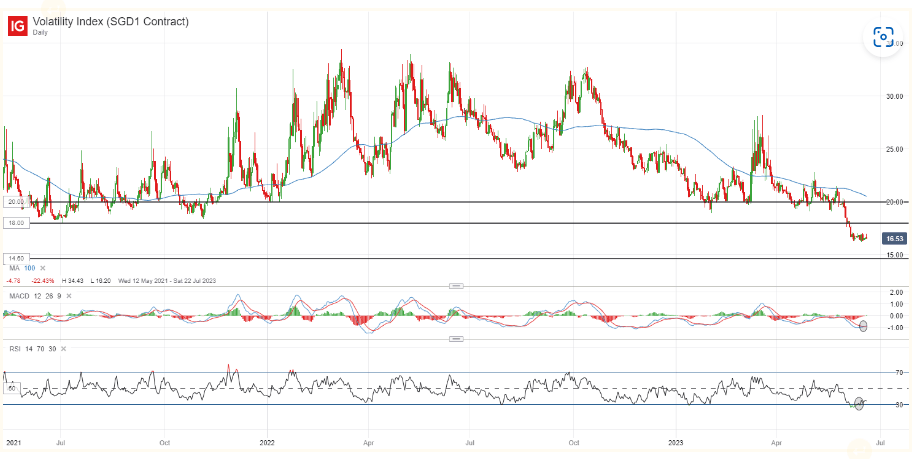Grab the resize handle above MACD panel

456,286
